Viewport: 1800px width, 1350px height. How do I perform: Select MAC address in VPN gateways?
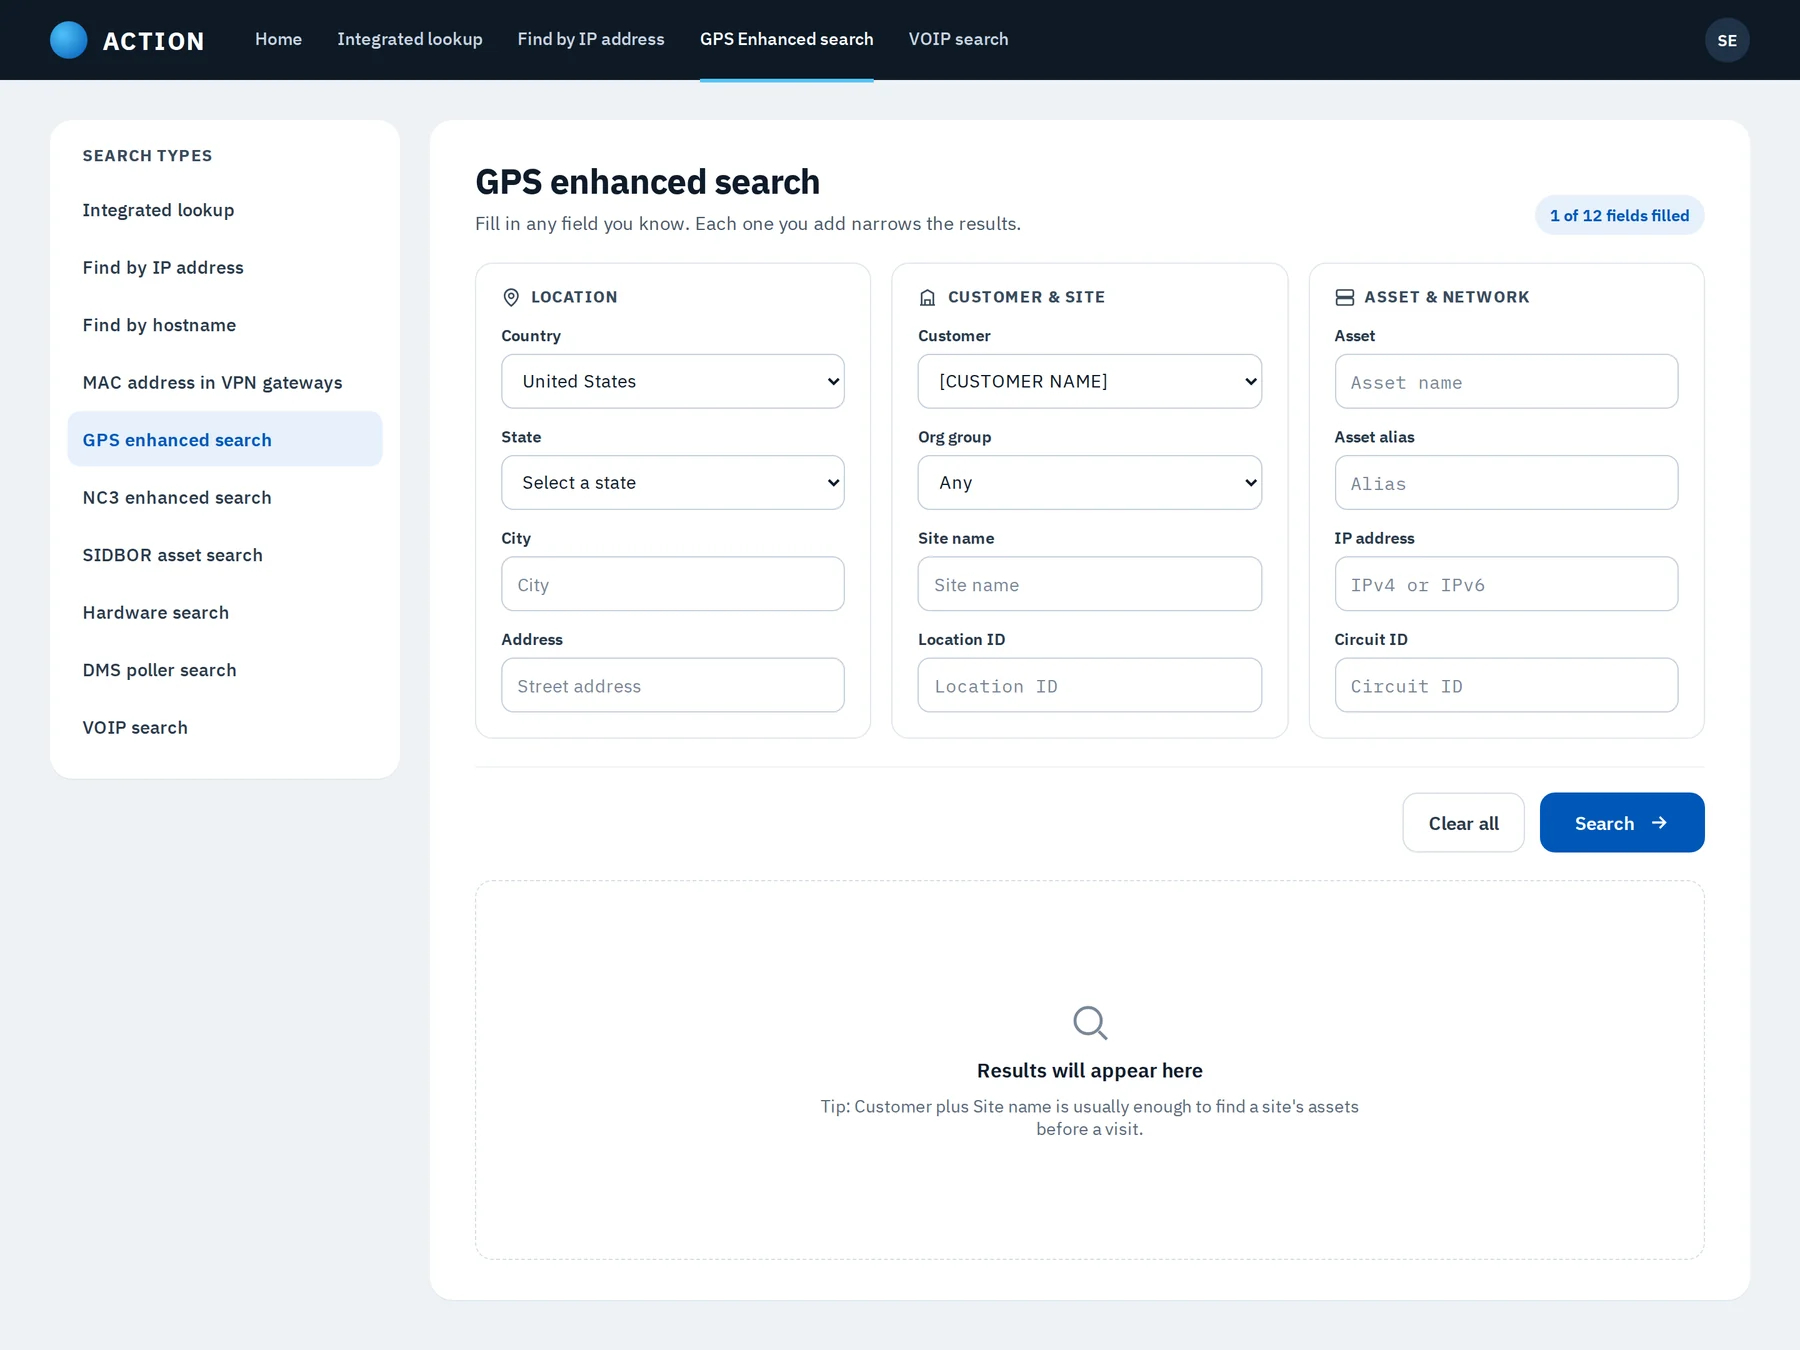coord(225,382)
